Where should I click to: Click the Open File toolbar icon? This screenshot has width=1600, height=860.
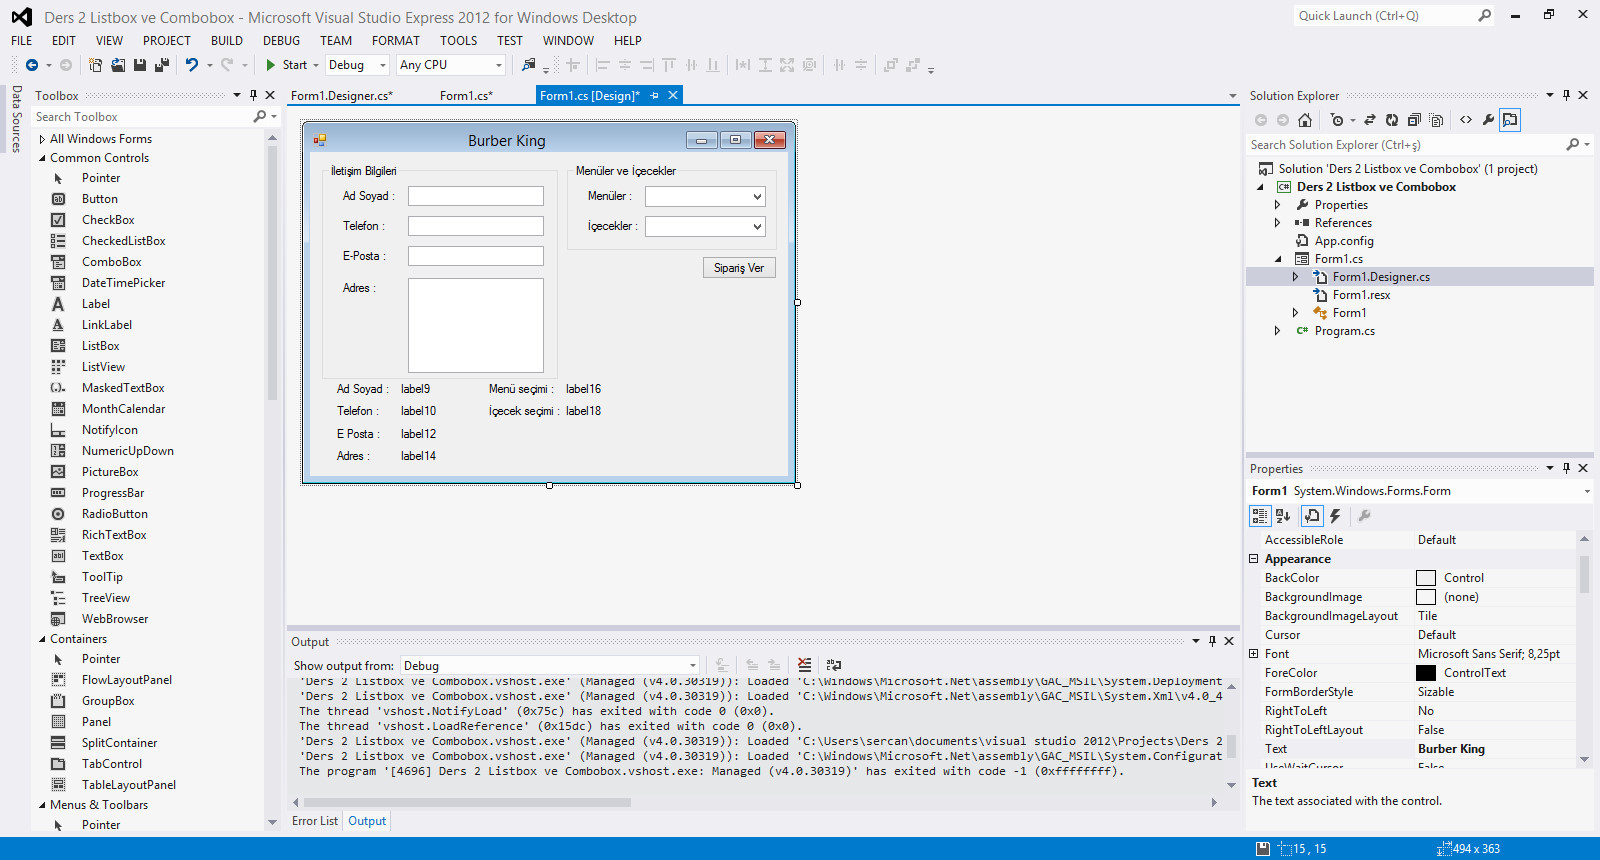click(118, 65)
